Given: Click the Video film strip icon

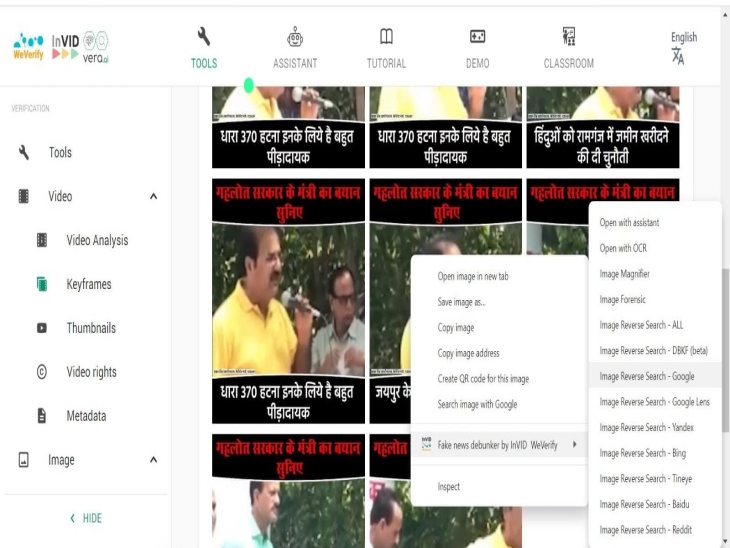Looking at the screenshot, I should click(x=24, y=196).
